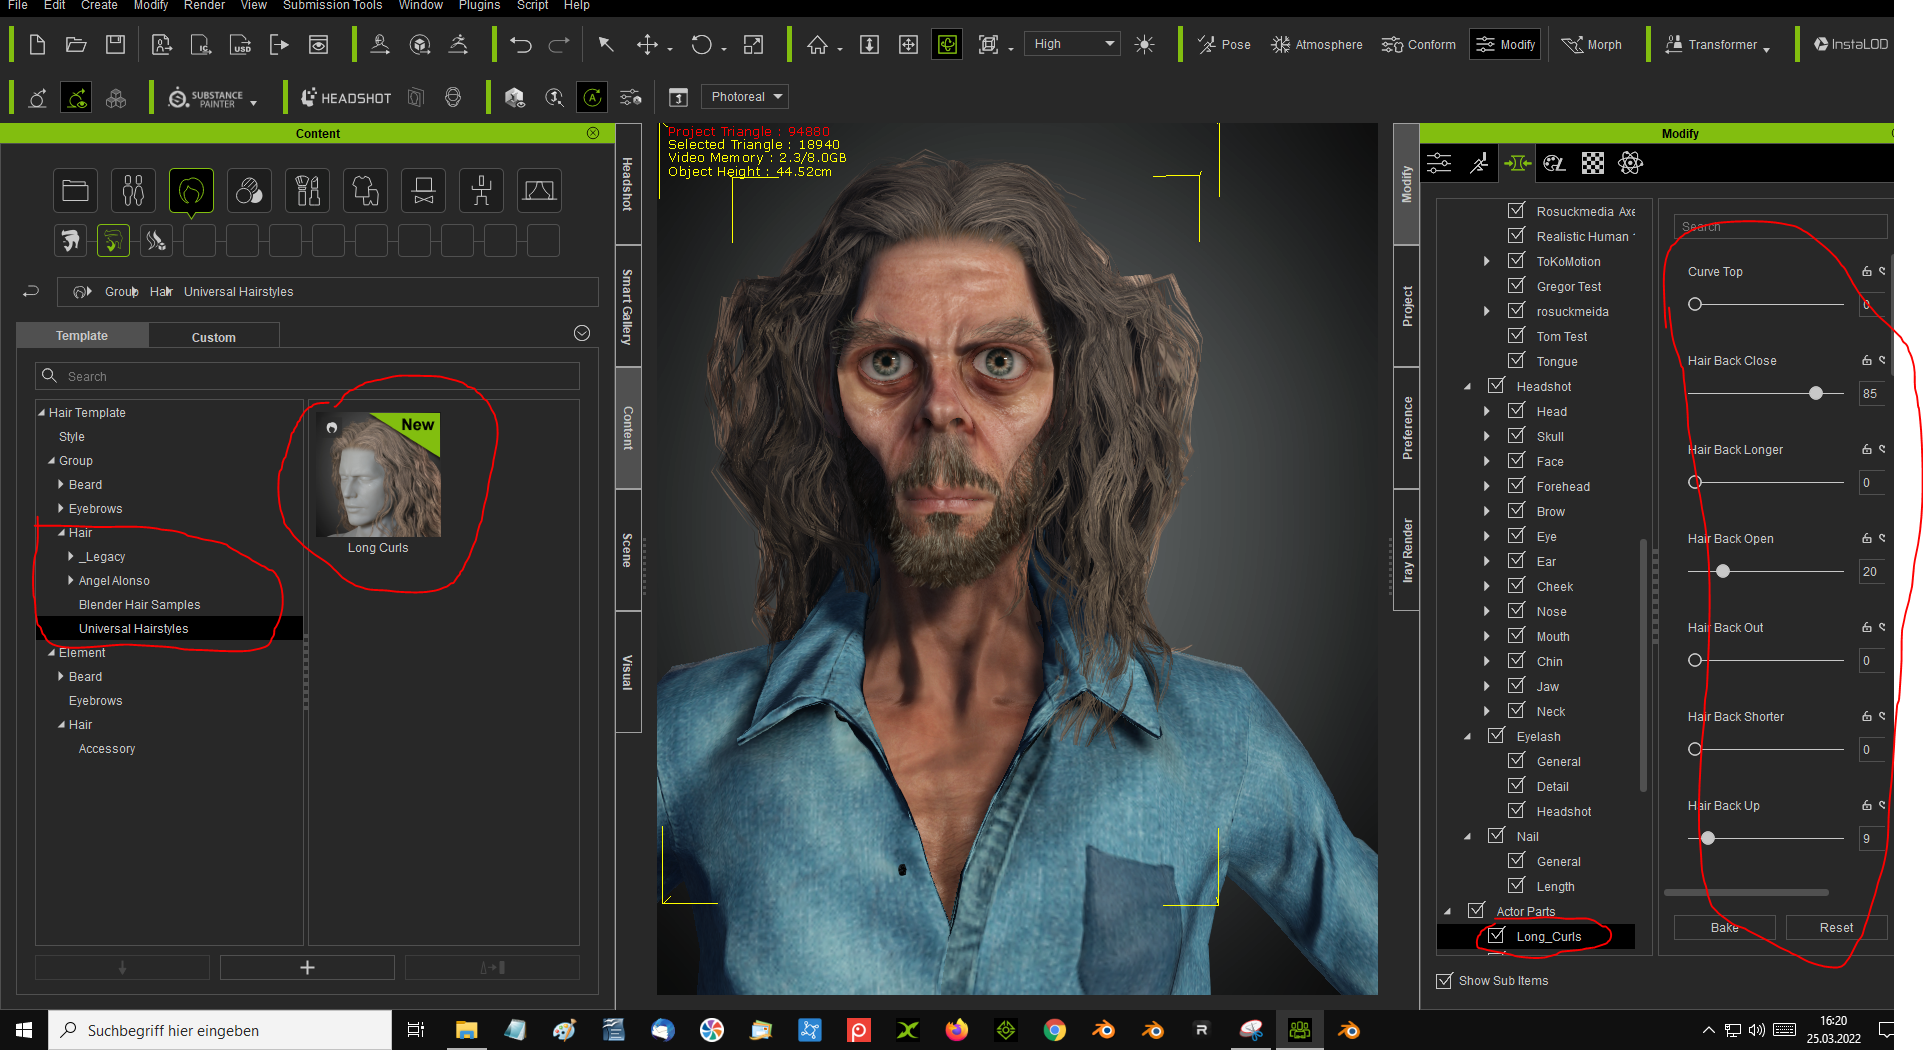Save the project with the floppy-disk icon

coord(115,44)
